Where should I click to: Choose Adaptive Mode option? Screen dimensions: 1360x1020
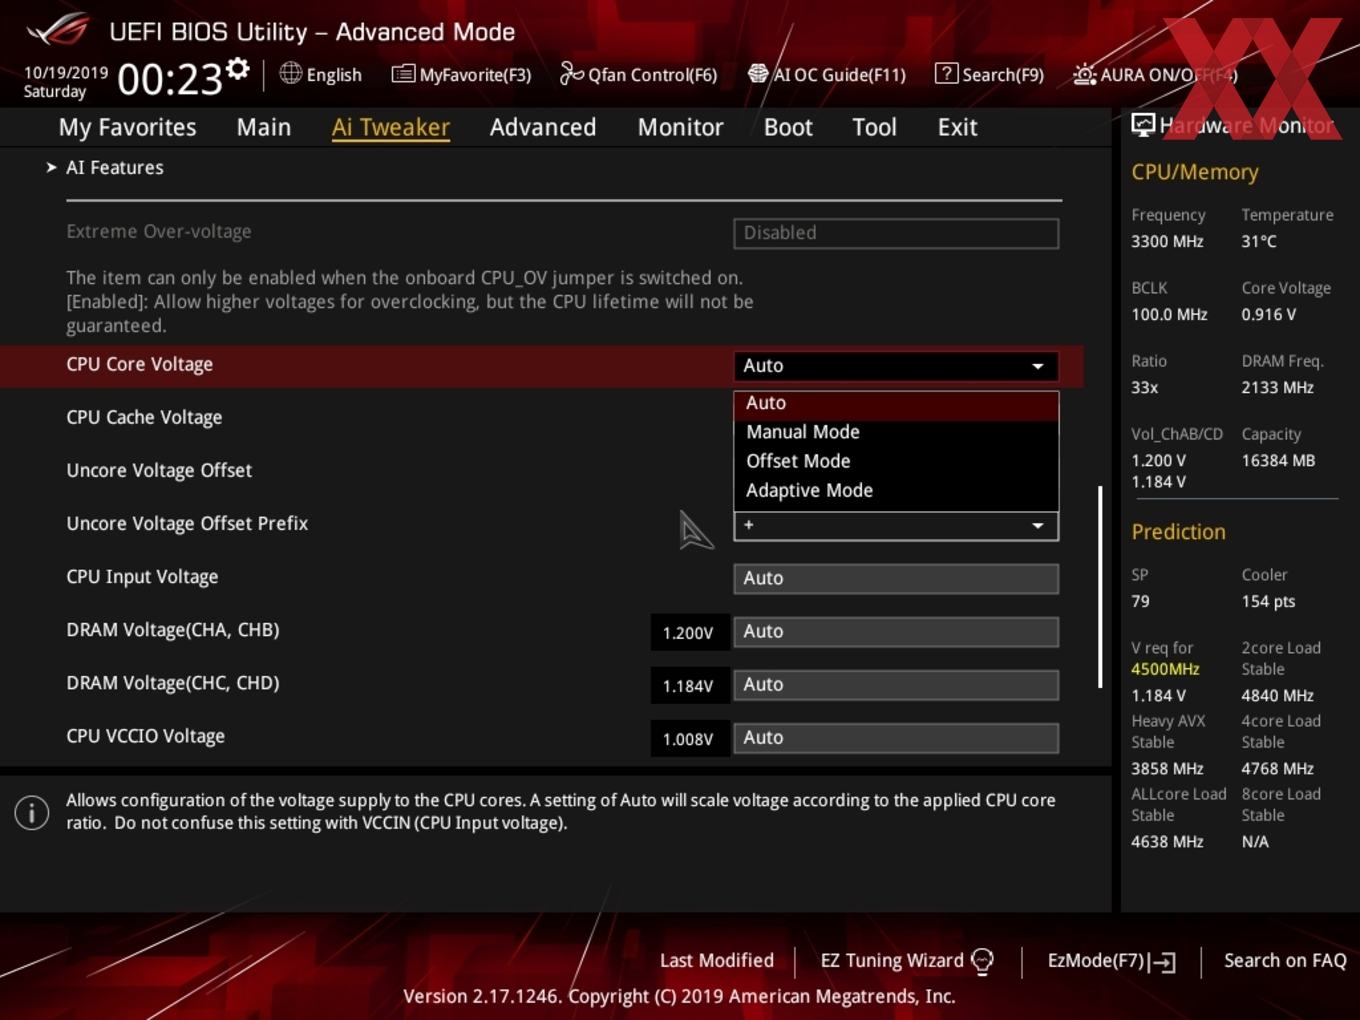click(x=896, y=490)
